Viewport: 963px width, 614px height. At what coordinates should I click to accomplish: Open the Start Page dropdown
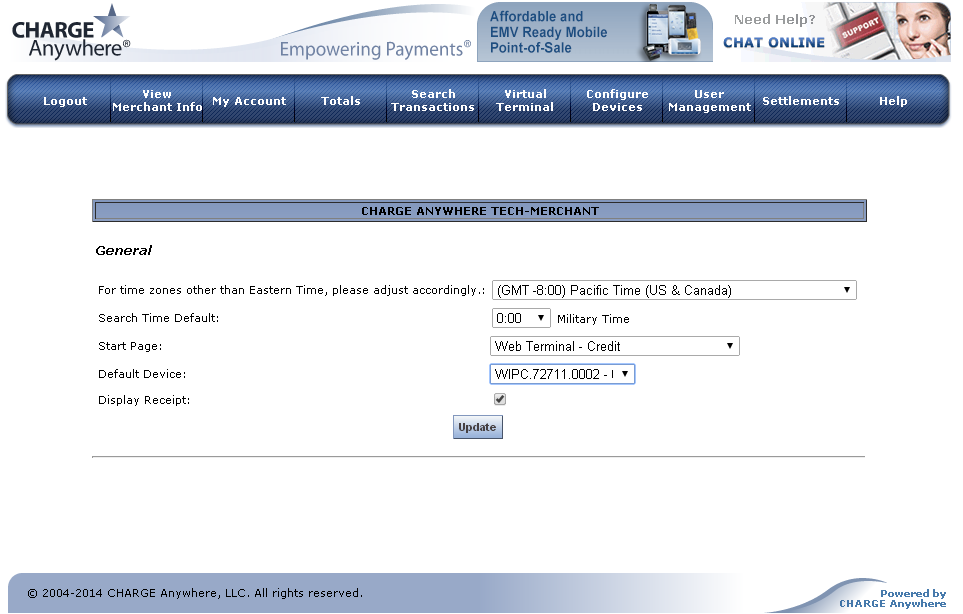point(615,347)
